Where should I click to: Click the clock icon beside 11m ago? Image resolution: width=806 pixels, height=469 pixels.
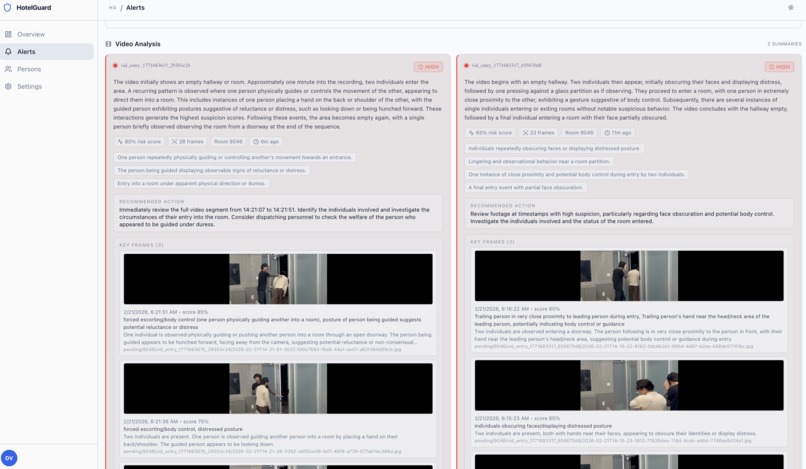pos(607,133)
